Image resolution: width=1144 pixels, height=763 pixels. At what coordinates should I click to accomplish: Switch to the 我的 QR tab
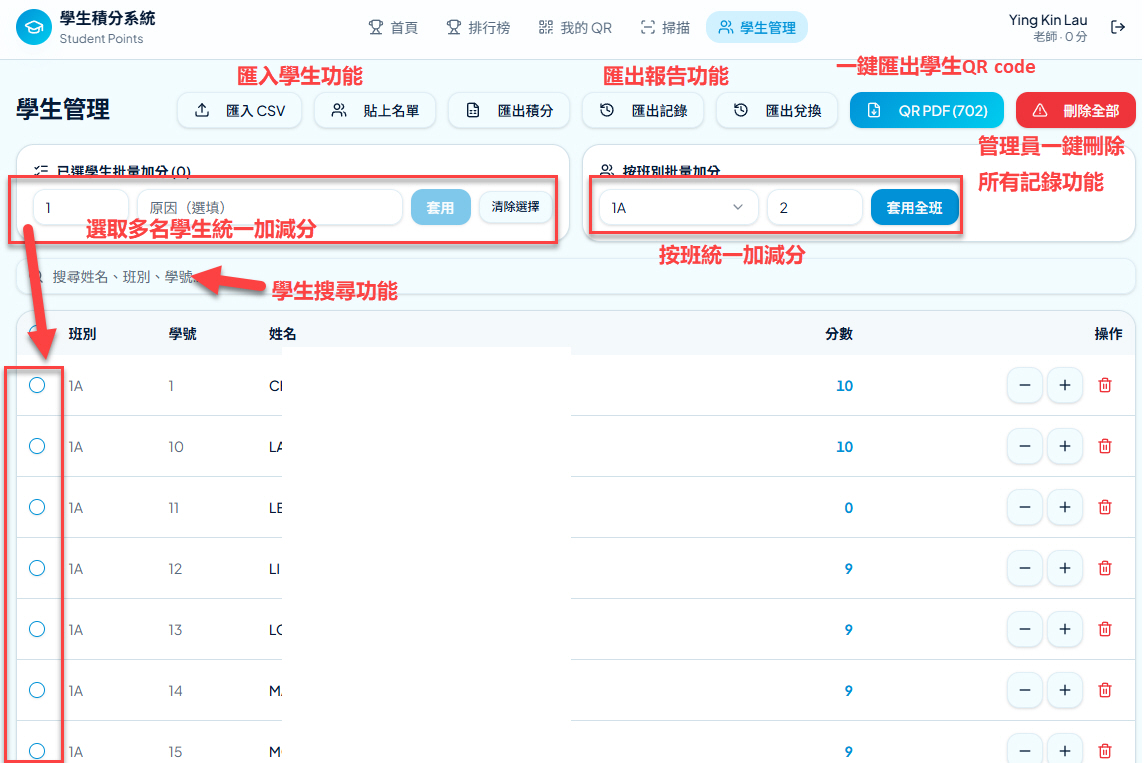click(x=576, y=28)
